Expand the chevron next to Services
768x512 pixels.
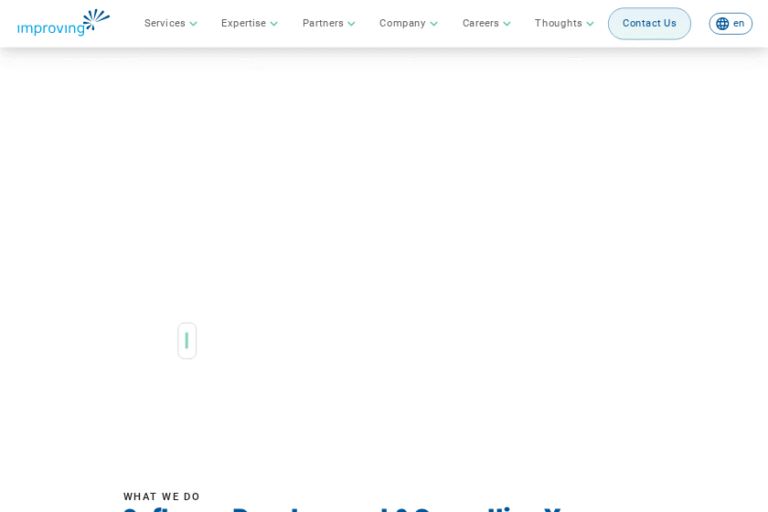[x=194, y=24]
